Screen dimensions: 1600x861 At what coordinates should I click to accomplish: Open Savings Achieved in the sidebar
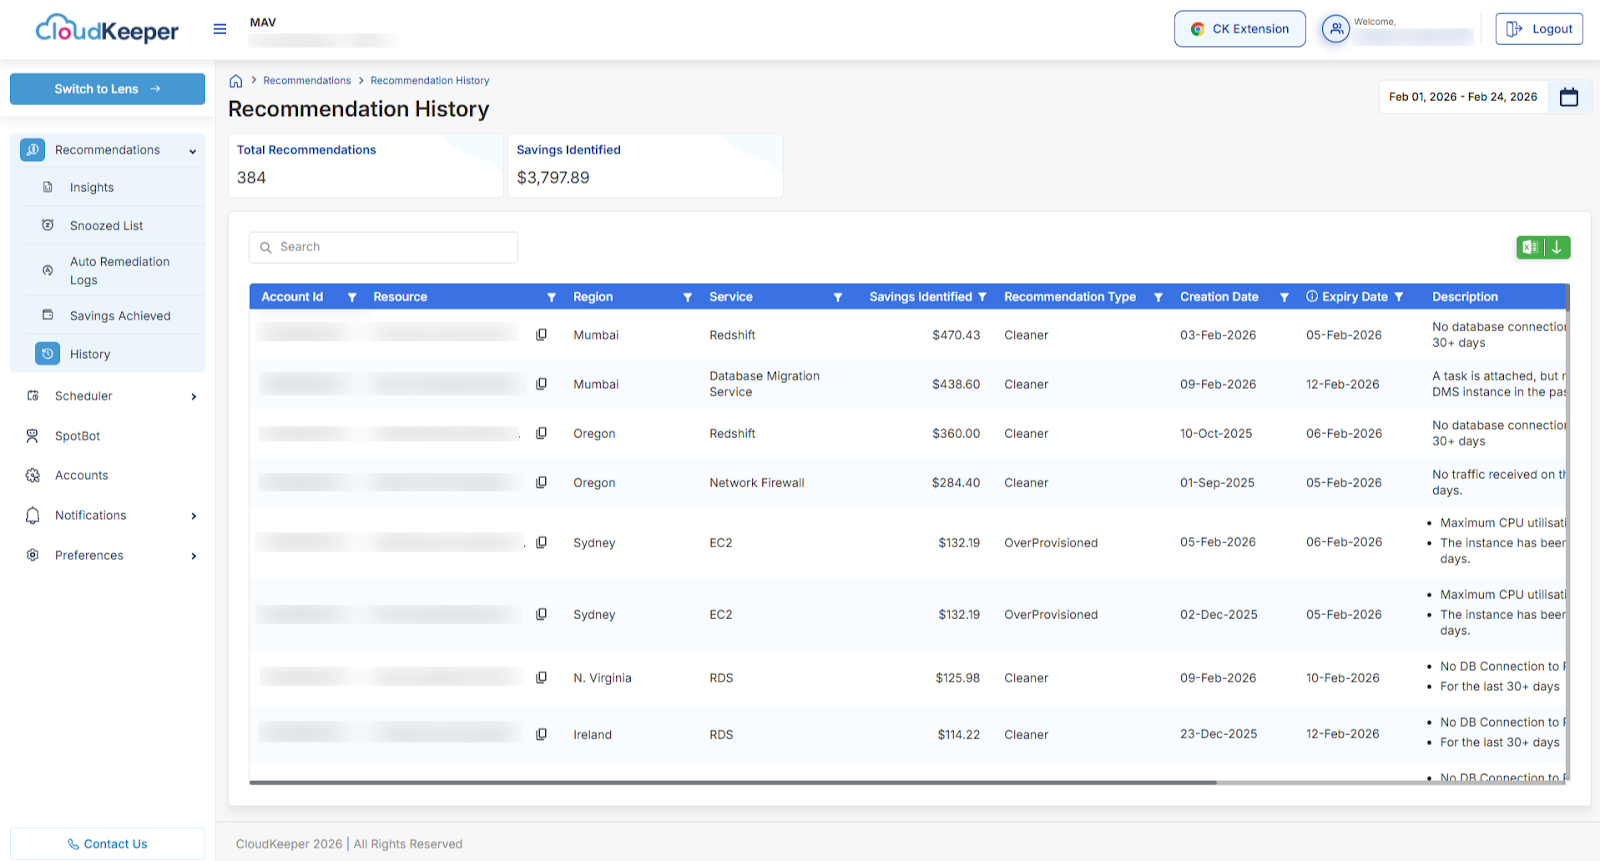120,316
